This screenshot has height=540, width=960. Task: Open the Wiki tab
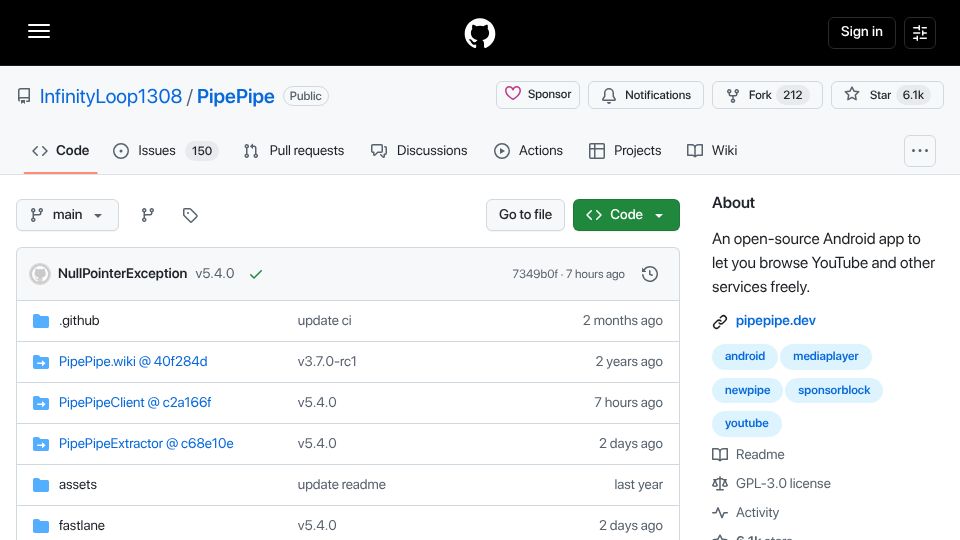712,151
